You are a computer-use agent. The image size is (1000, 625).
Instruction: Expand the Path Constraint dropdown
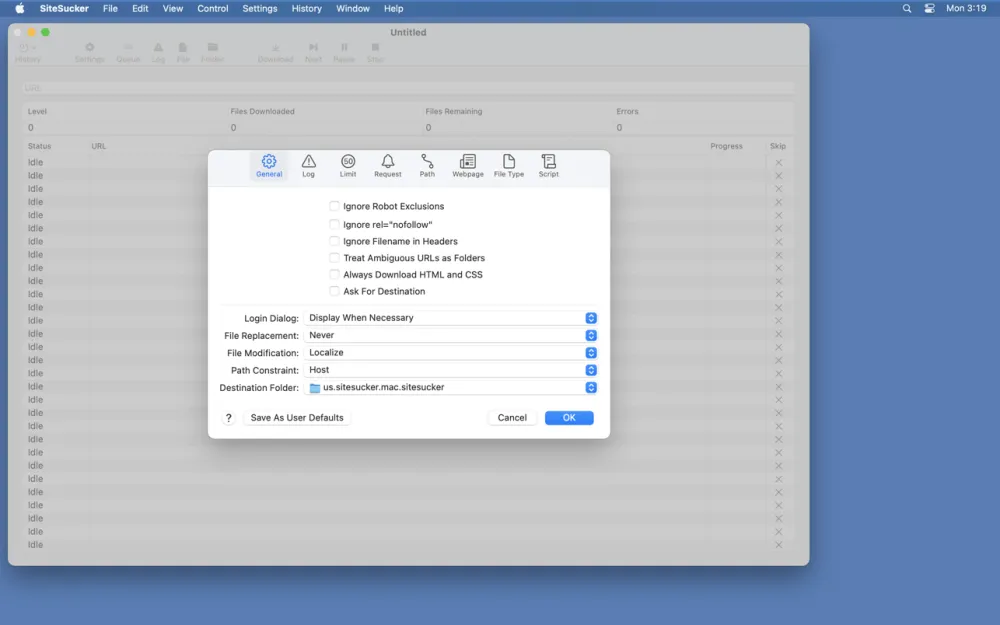tap(591, 370)
